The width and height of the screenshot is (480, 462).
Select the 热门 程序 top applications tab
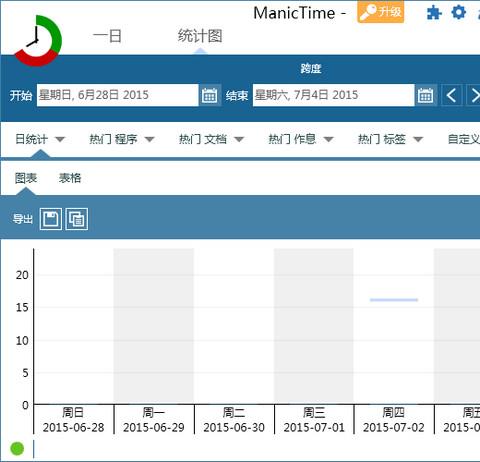(x=113, y=139)
